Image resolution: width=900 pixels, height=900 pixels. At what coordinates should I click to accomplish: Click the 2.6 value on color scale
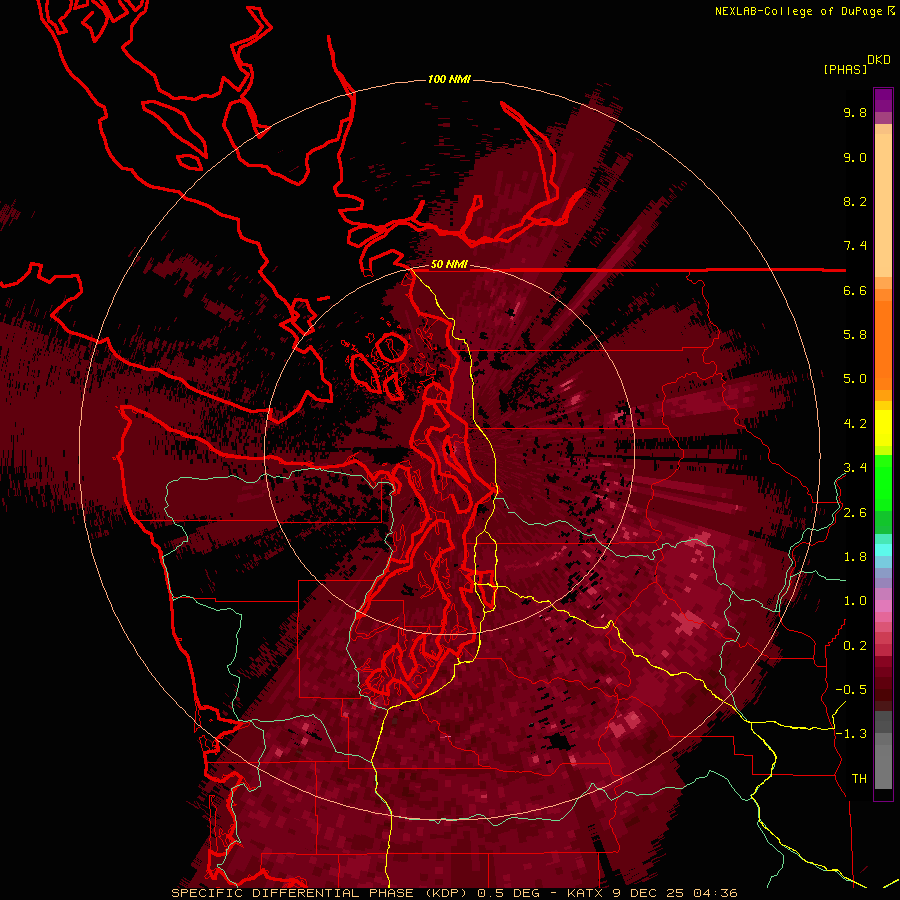(855, 513)
